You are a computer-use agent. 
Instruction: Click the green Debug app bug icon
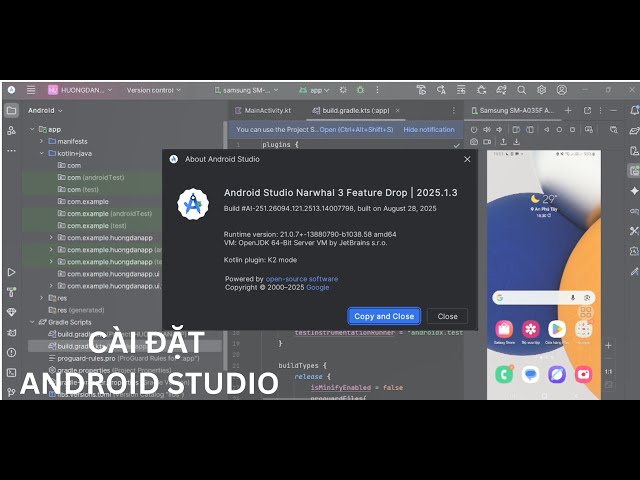click(360, 90)
